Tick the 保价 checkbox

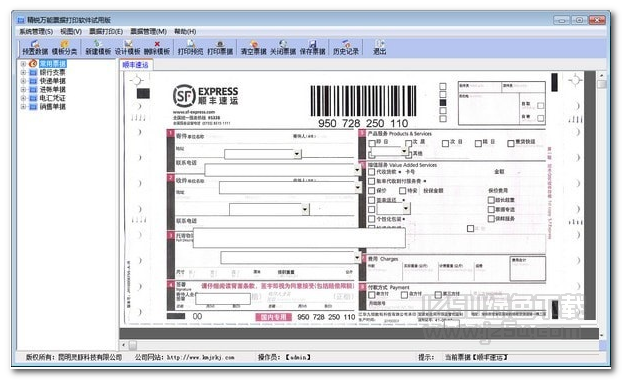[372, 191]
